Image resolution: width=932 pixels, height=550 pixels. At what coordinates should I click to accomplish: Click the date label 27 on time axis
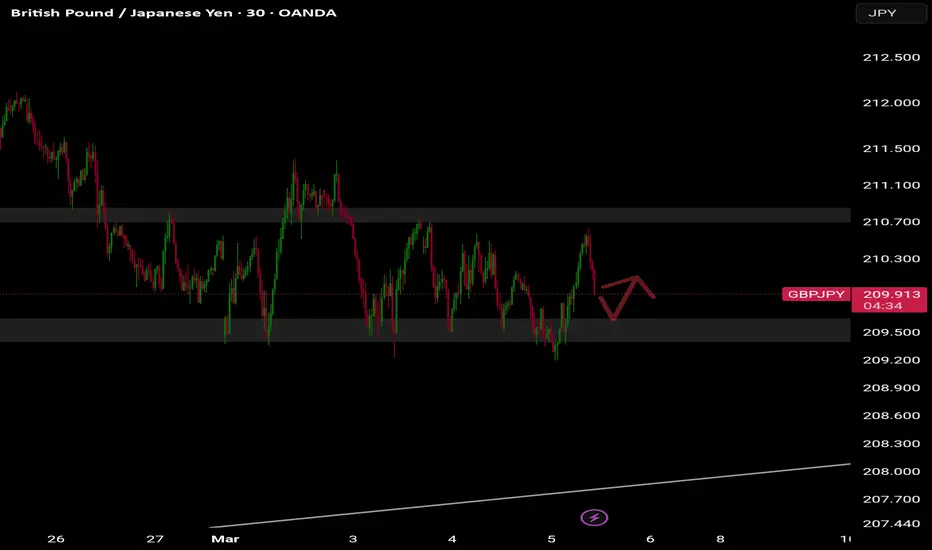(x=155, y=539)
